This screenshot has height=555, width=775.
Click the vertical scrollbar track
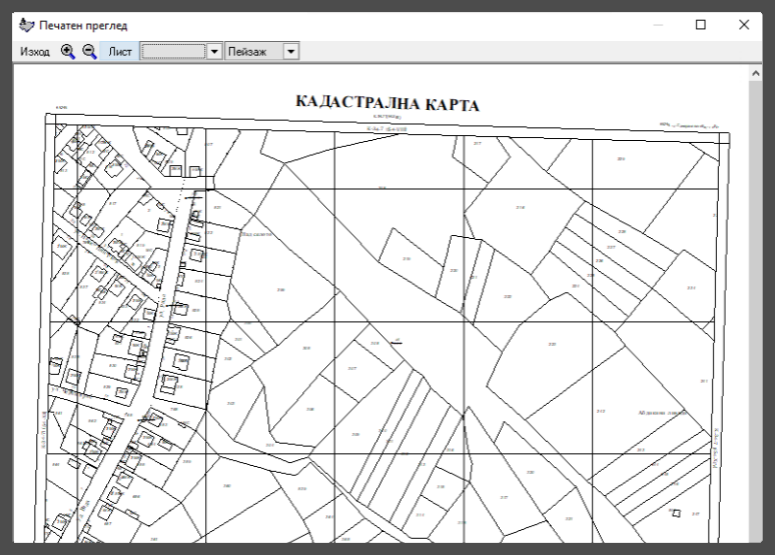tap(755, 300)
